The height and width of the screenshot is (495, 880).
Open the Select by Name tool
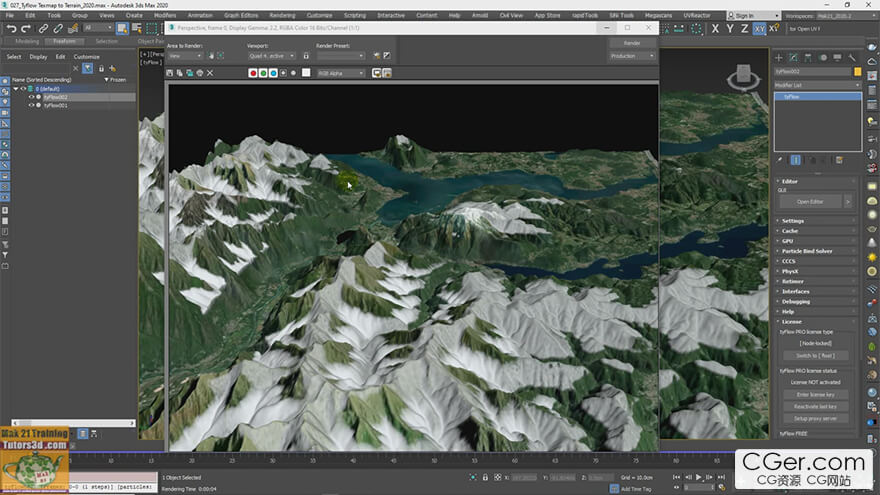[x=136, y=28]
